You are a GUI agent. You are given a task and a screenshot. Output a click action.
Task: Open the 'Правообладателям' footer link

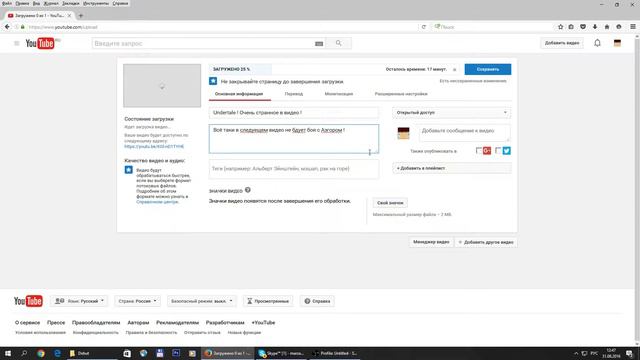click(x=96, y=322)
